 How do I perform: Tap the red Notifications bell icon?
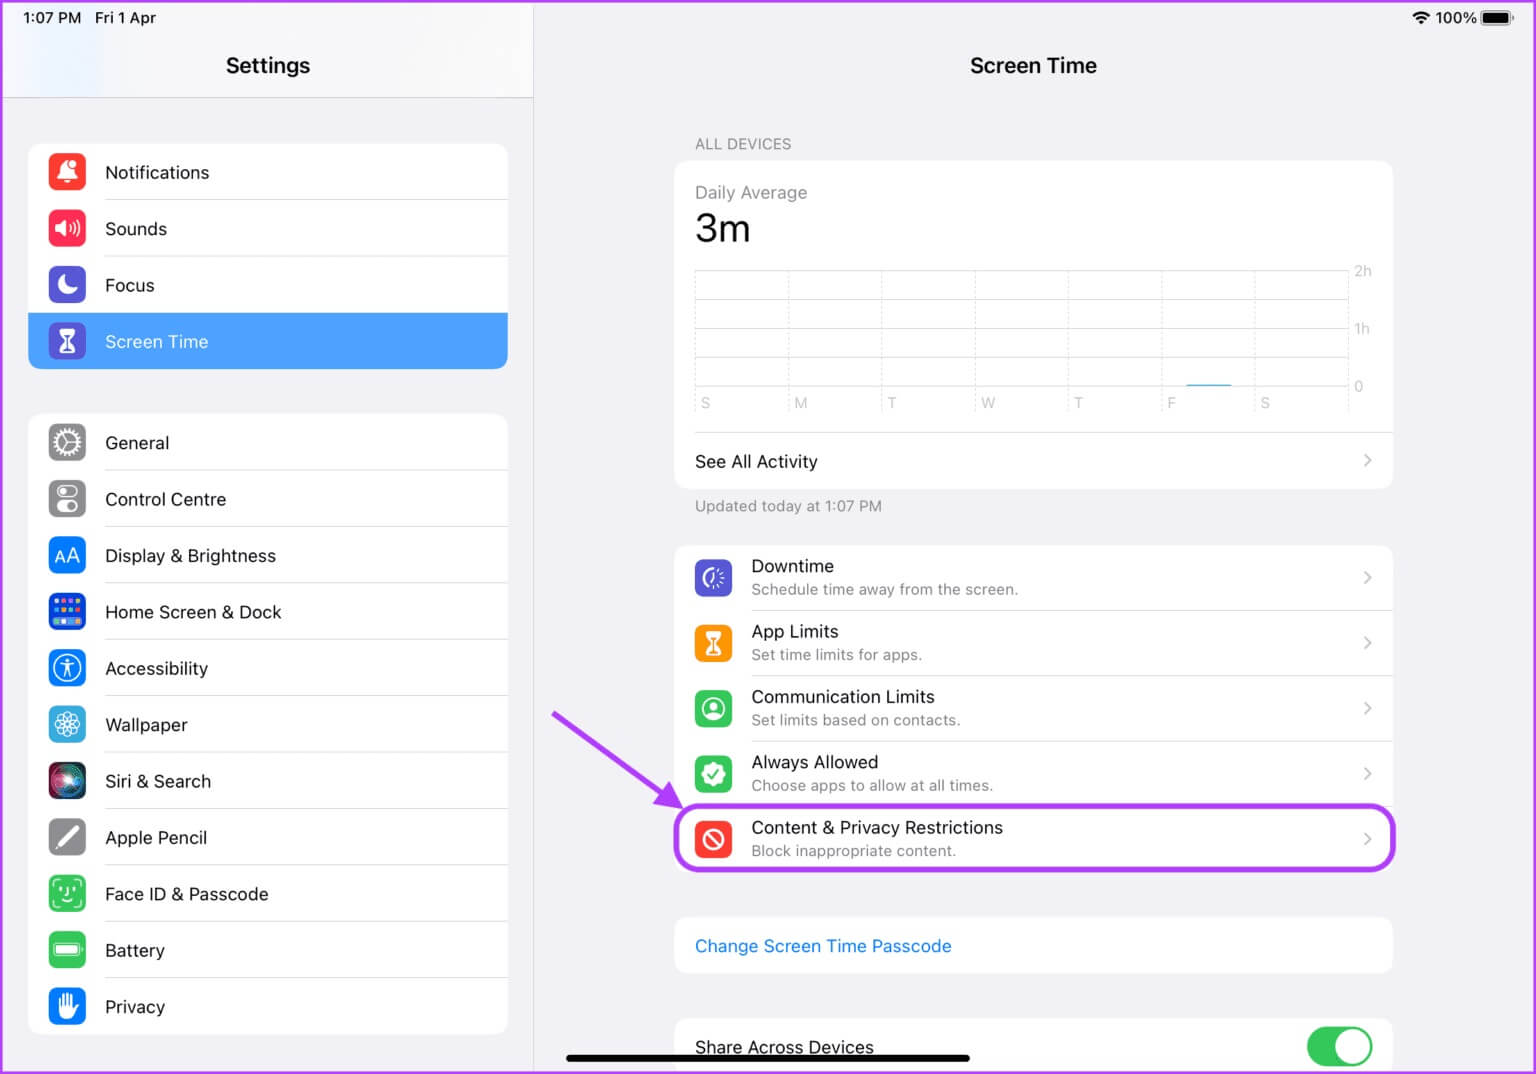click(x=67, y=172)
